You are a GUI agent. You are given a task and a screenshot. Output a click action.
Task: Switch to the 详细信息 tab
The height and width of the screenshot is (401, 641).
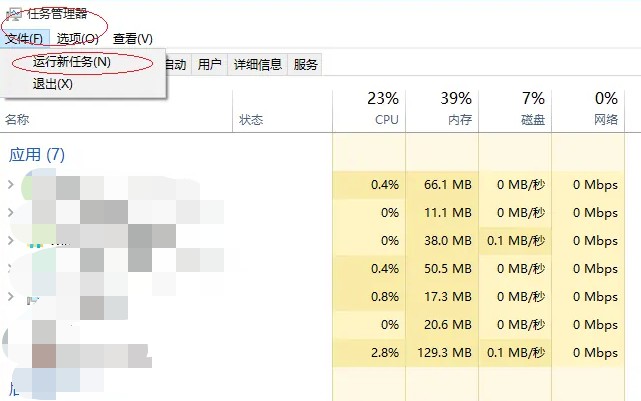click(257, 65)
